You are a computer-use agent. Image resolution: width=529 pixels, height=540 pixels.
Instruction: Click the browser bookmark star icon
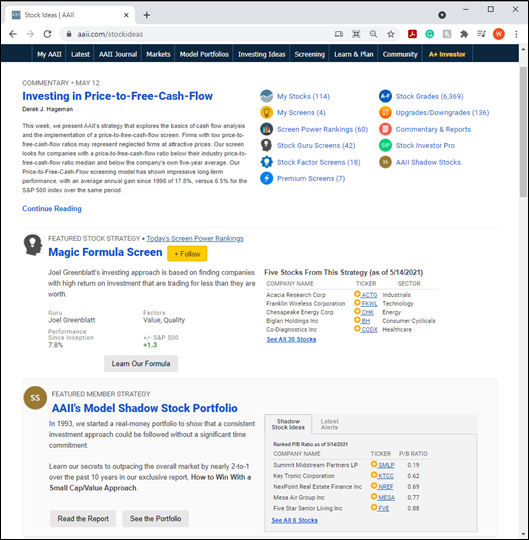pos(391,34)
